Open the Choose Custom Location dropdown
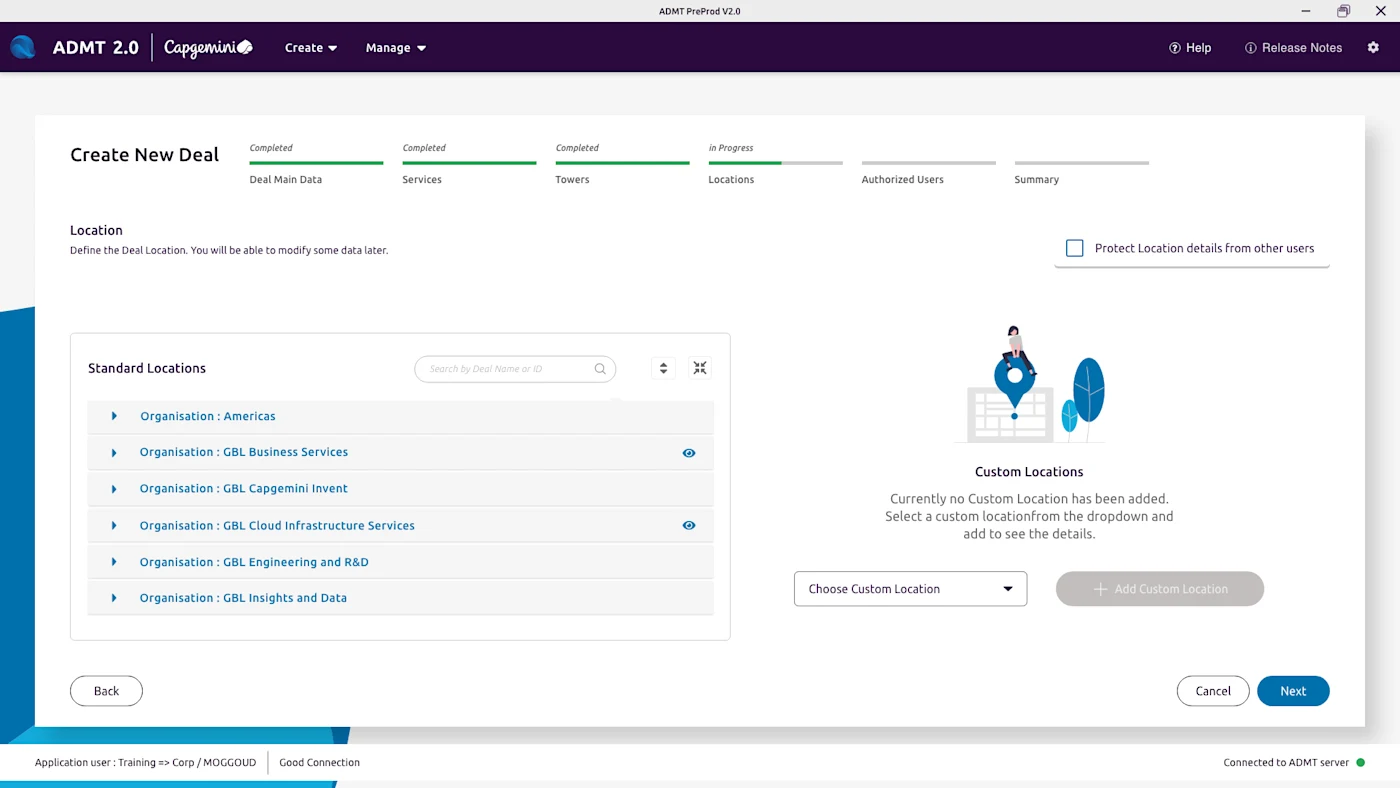Image resolution: width=1400 pixels, height=788 pixels. pos(910,589)
